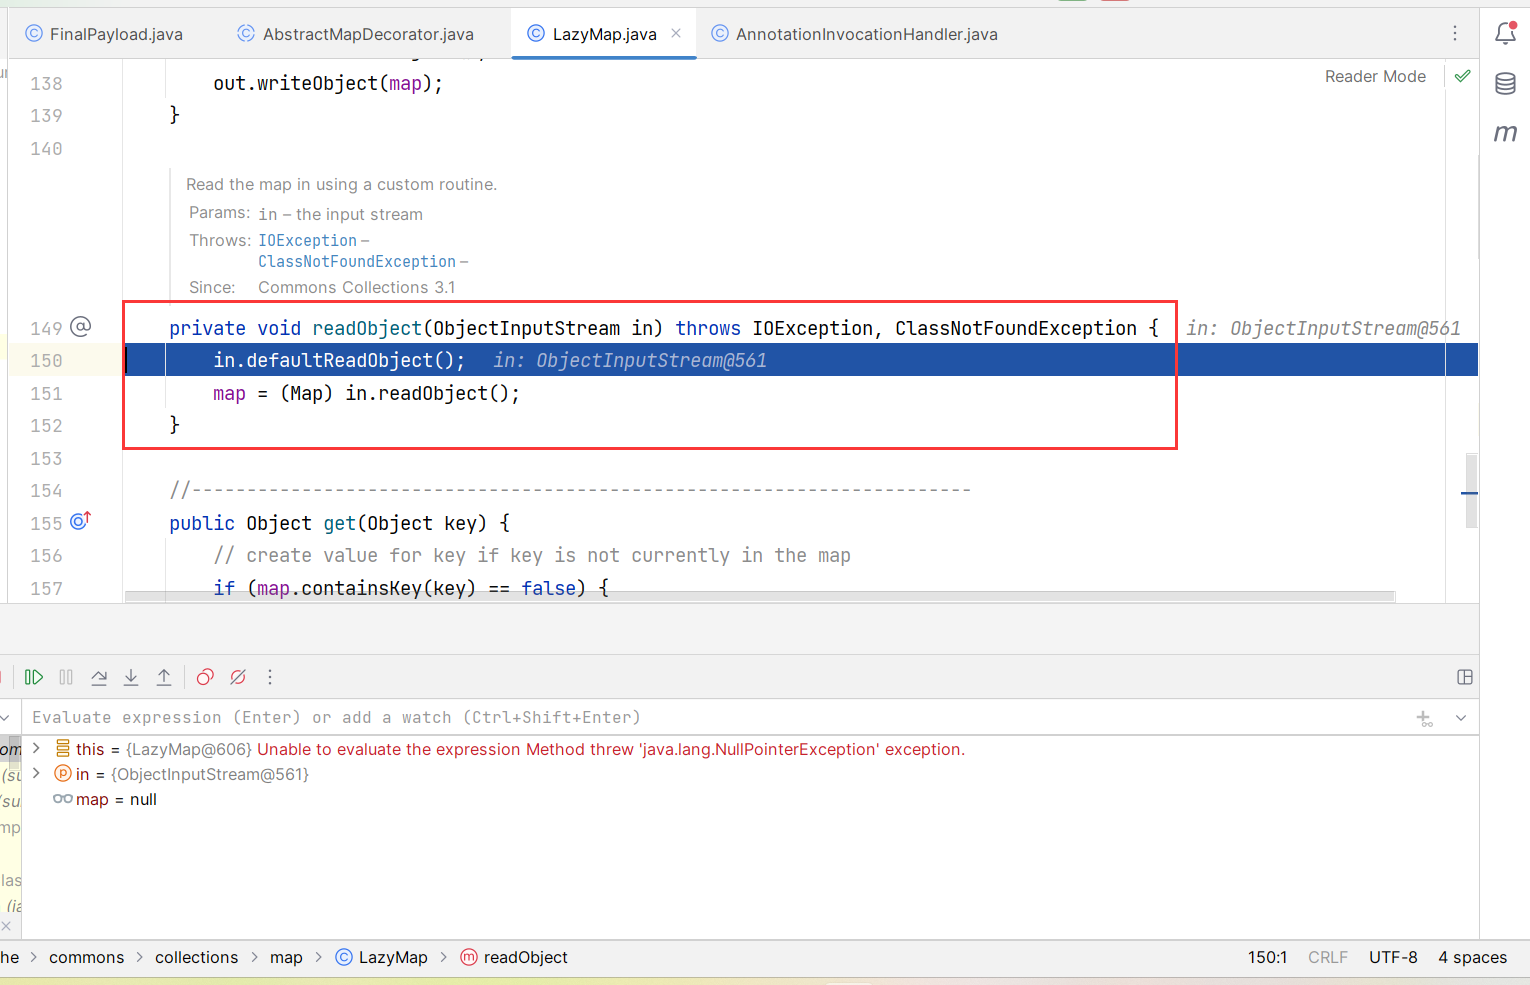Click the UTF-8 encoding in status bar
1530x985 pixels.
click(1393, 957)
